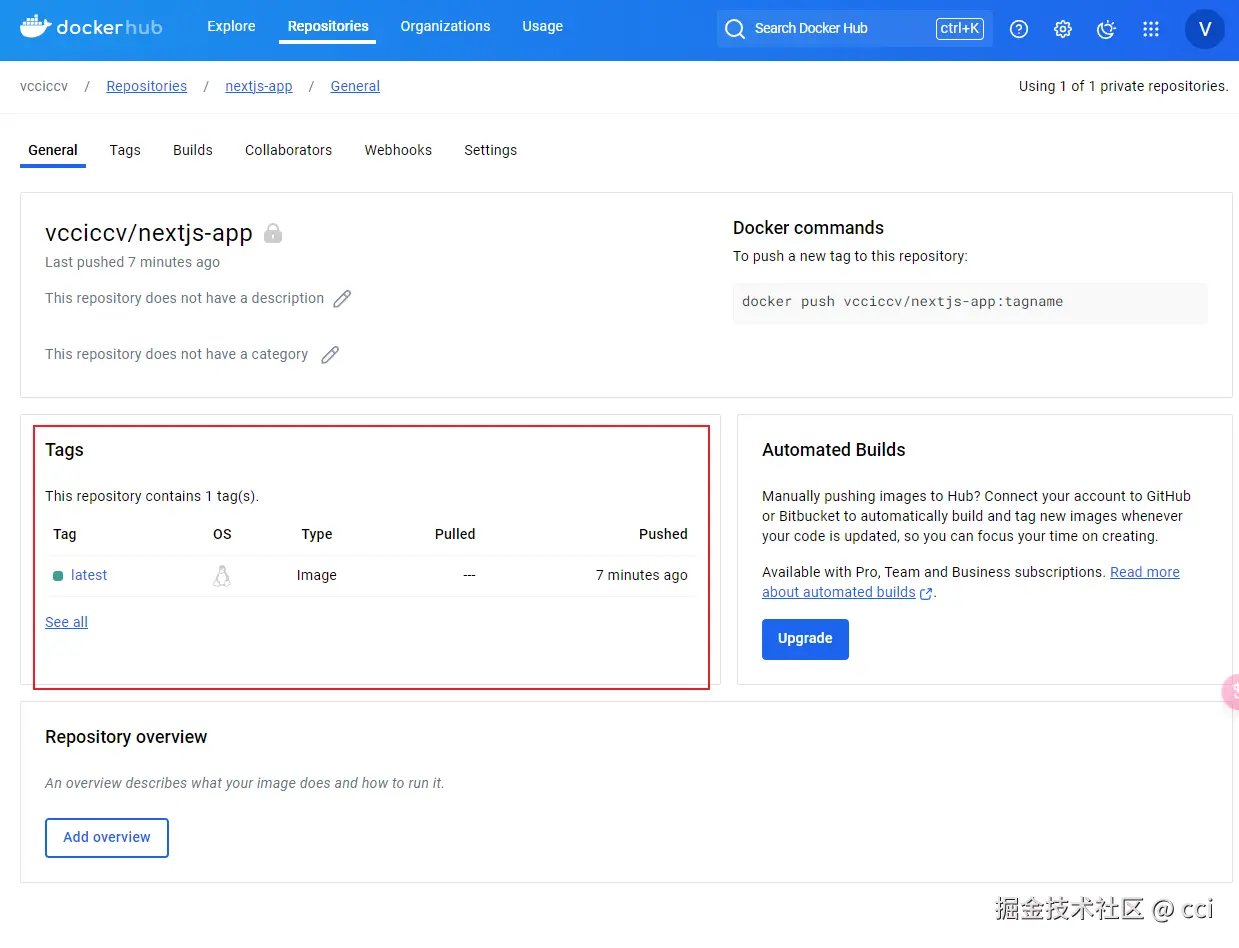Click the private lock icon beside repository name
Image resolution: width=1239 pixels, height=948 pixels.
(273, 234)
